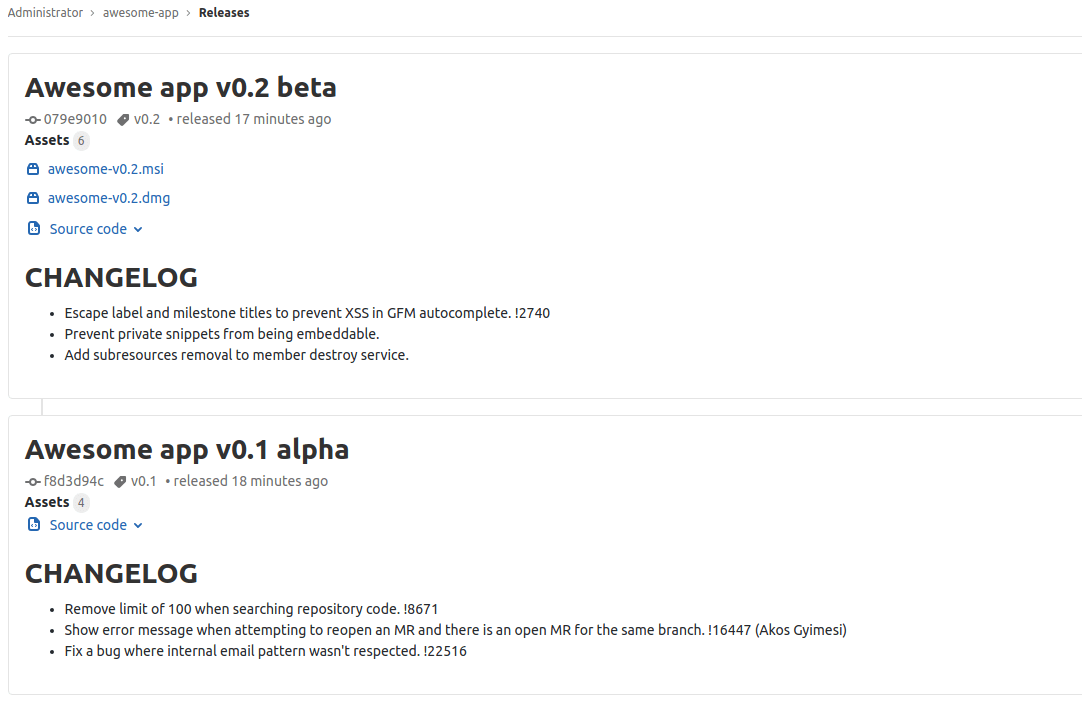
Task: Open the Awesome app v0.2 beta release title
Action: (180, 88)
